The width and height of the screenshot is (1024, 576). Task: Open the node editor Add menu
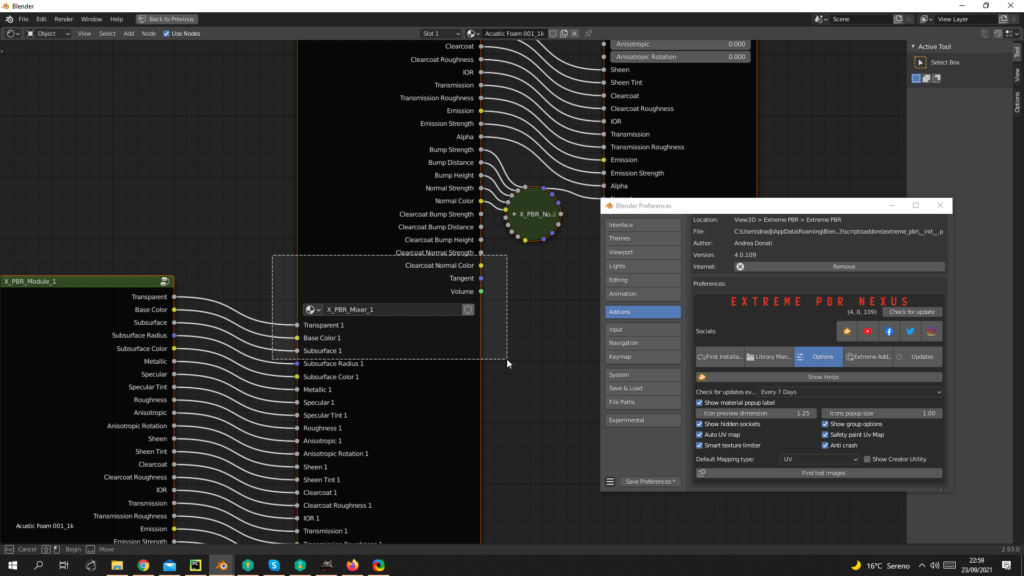[129, 33]
